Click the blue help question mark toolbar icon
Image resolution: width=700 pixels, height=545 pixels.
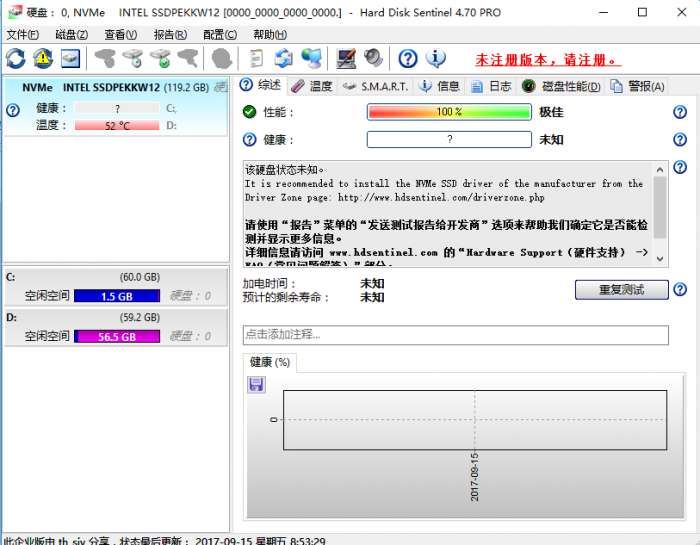tap(408, 59)
